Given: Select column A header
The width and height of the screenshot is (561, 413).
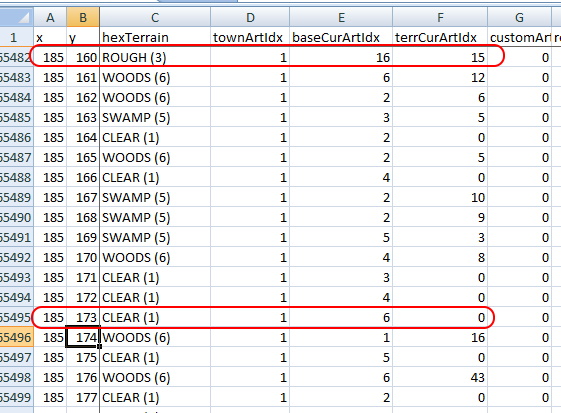Looking at the screenshot, I should 50,17.
